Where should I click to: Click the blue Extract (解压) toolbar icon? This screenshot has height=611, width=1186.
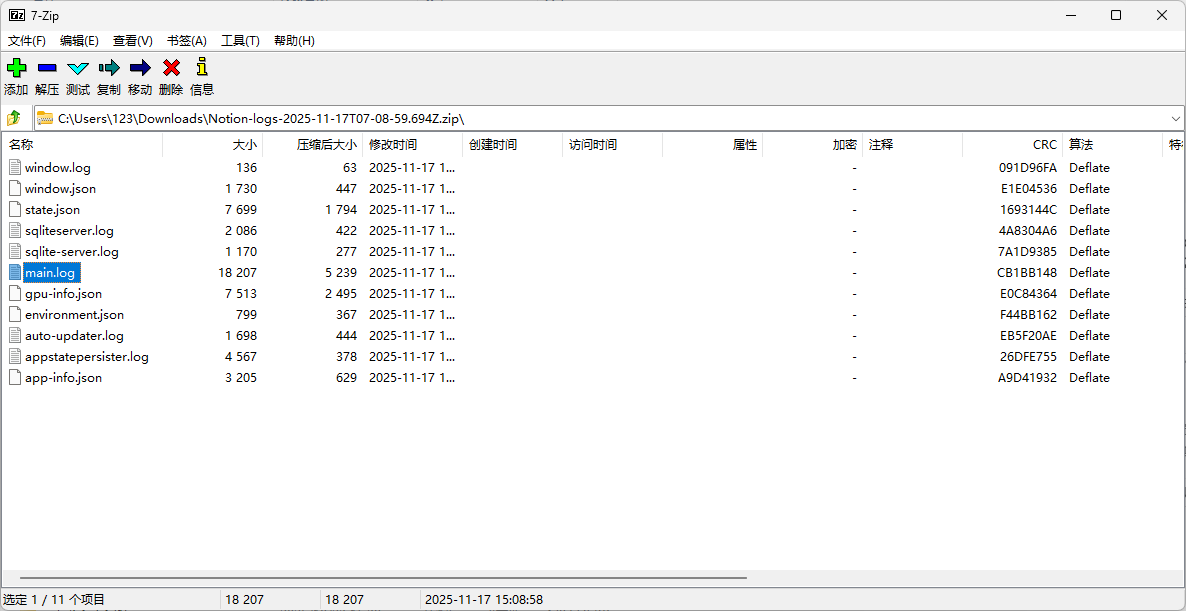(47, 68)
